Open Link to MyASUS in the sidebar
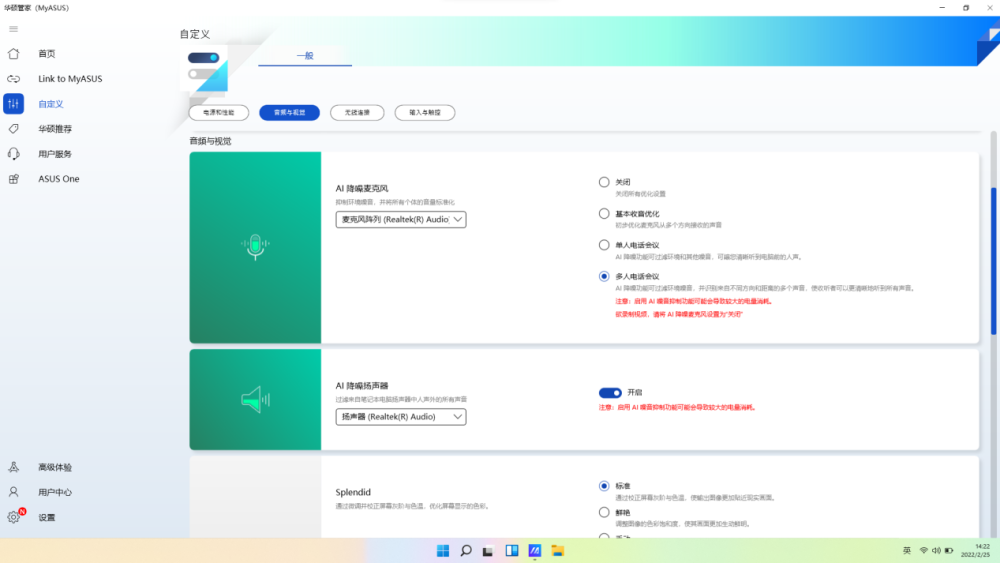The height and width of the screenshot is (563, 1000). tap(70, 78)
